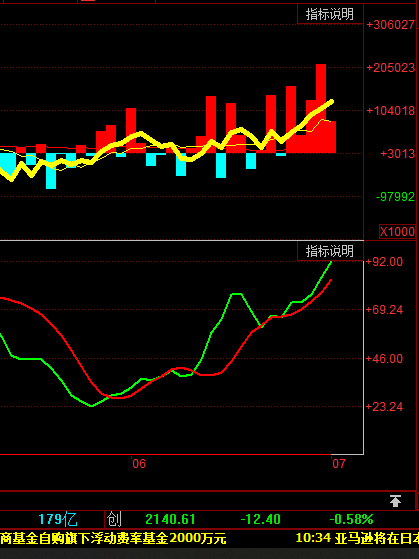The image size is (419, 559).
Task: Click the +92.00 axis label
Action: pyautogui.click(x=384, y=262)
